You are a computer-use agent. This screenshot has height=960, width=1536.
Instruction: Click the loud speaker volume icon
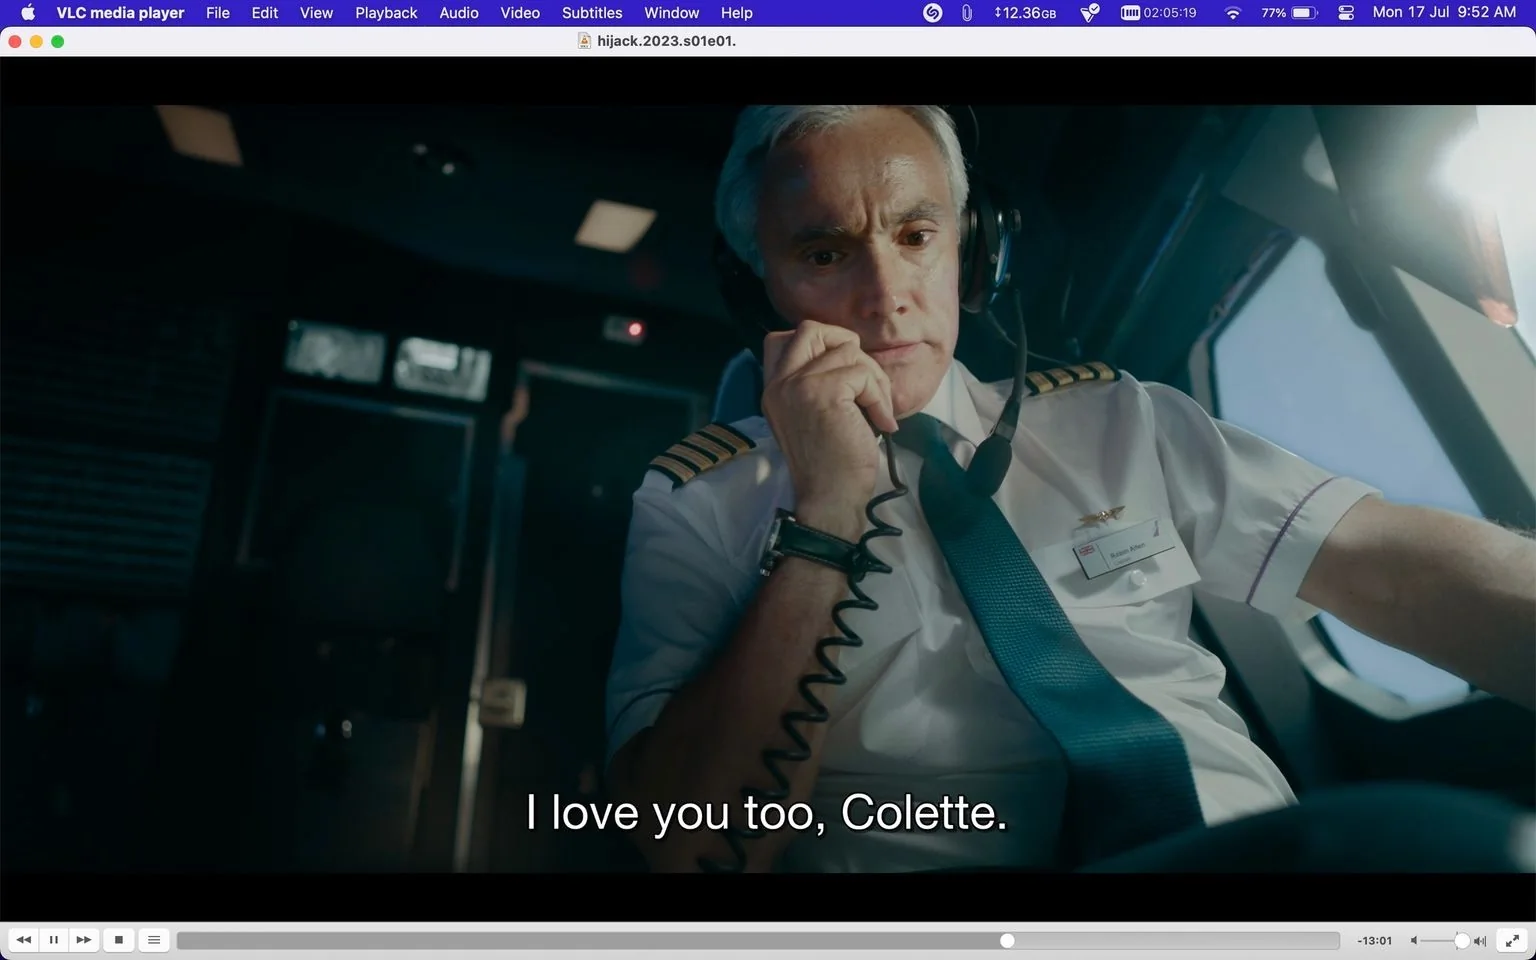(1480, 941)
